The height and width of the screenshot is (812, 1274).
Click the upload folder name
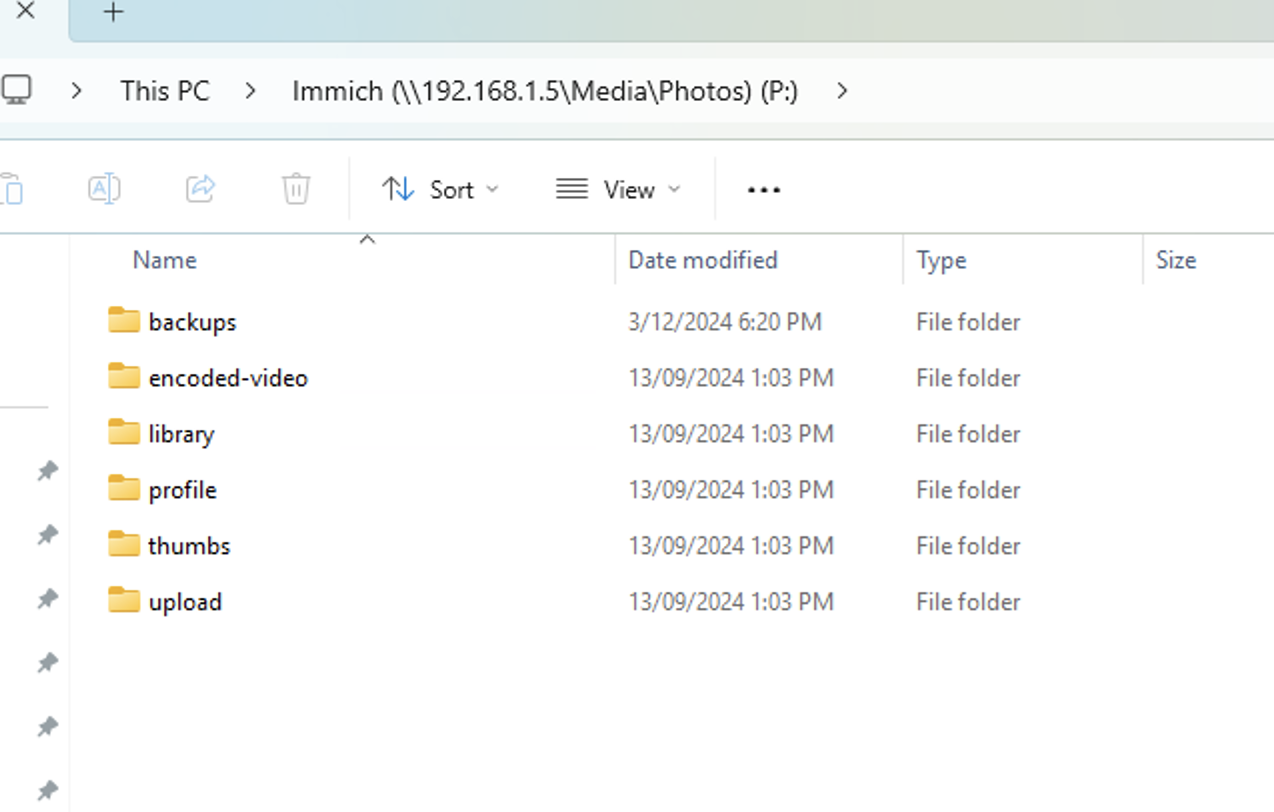click(x=185, y=602)
